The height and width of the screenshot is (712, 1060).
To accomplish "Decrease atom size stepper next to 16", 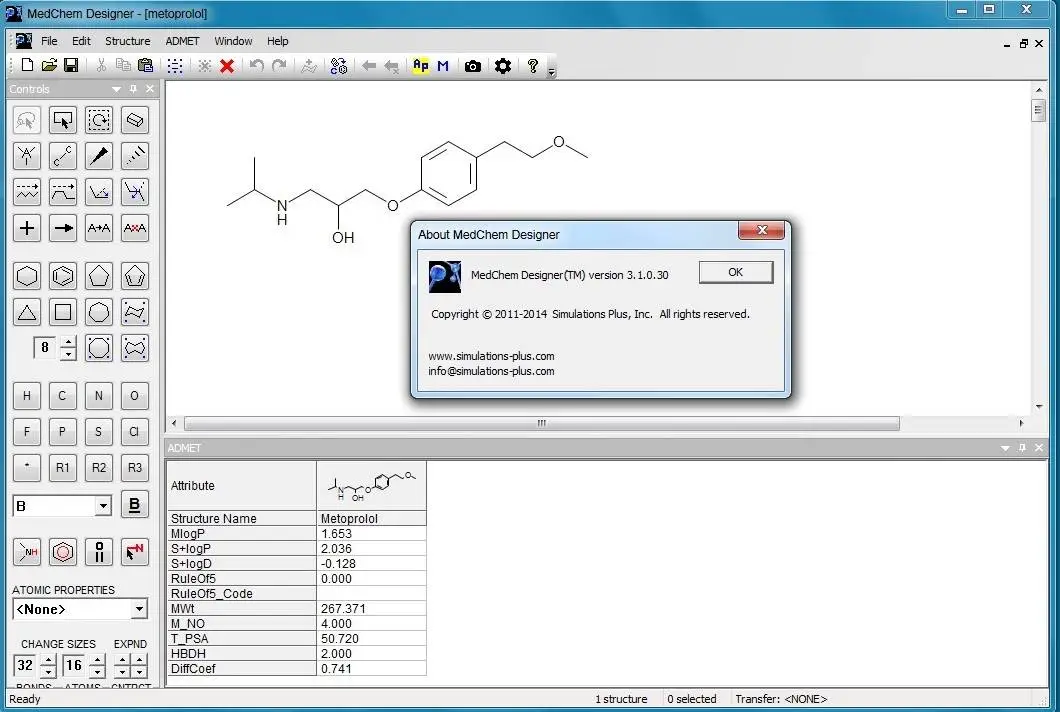I will coord(97,671).
